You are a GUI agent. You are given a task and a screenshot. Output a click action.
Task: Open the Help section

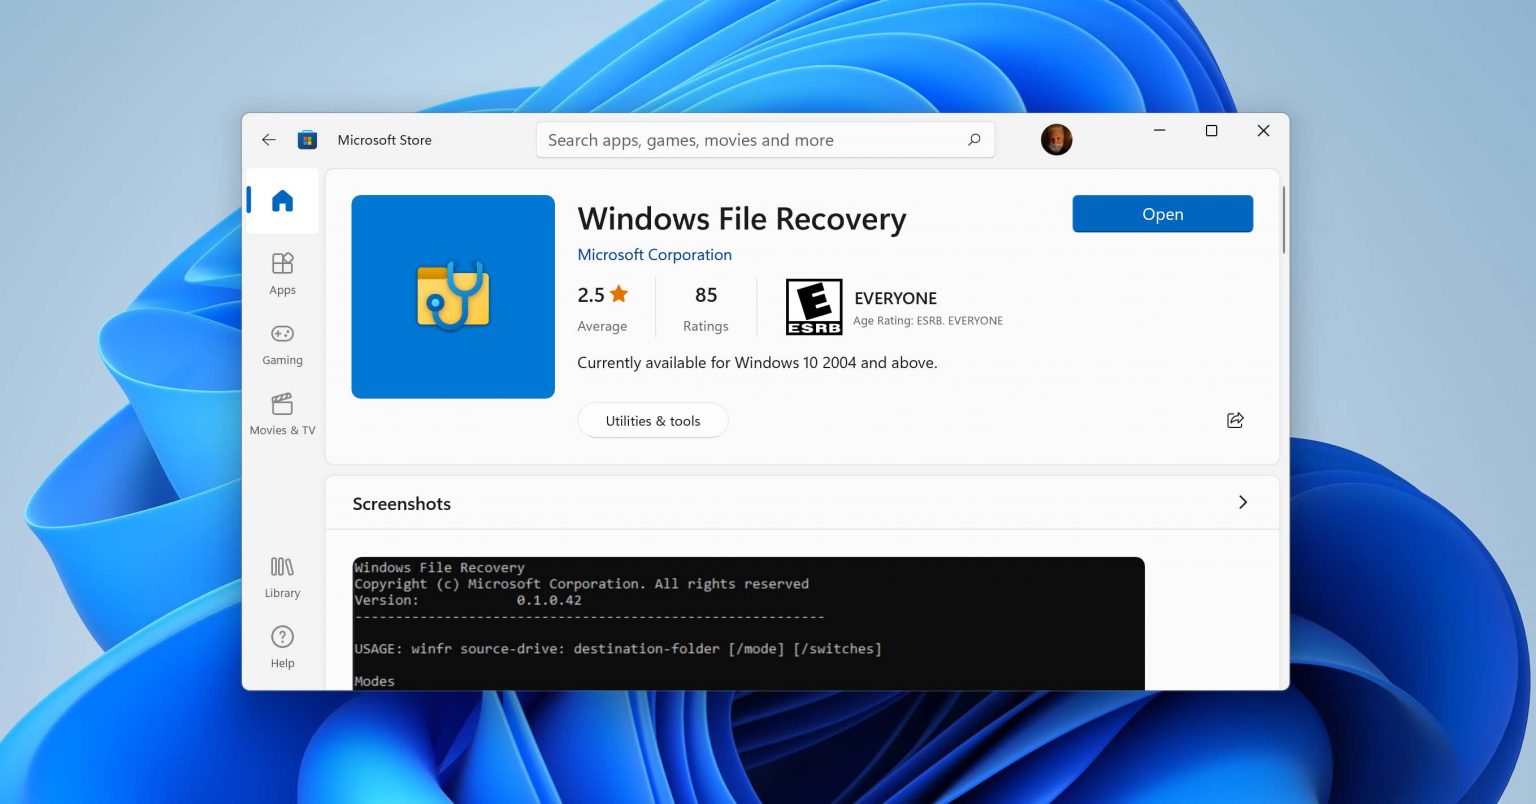click(x=281, y=644)
